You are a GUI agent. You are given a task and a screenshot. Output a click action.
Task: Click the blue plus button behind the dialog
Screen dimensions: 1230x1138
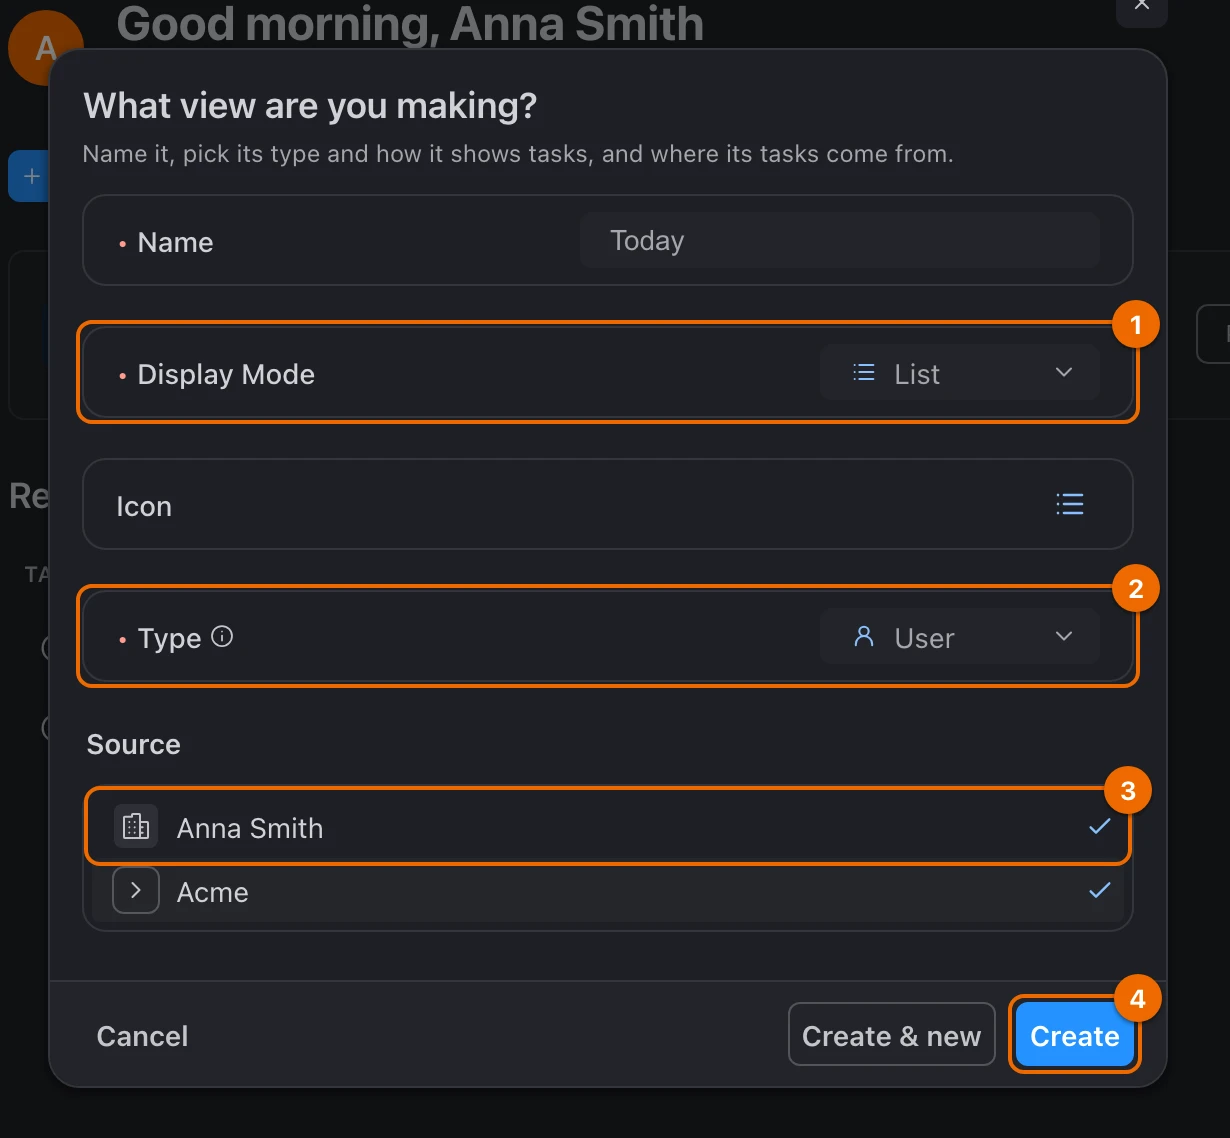(x=30, y=176)
